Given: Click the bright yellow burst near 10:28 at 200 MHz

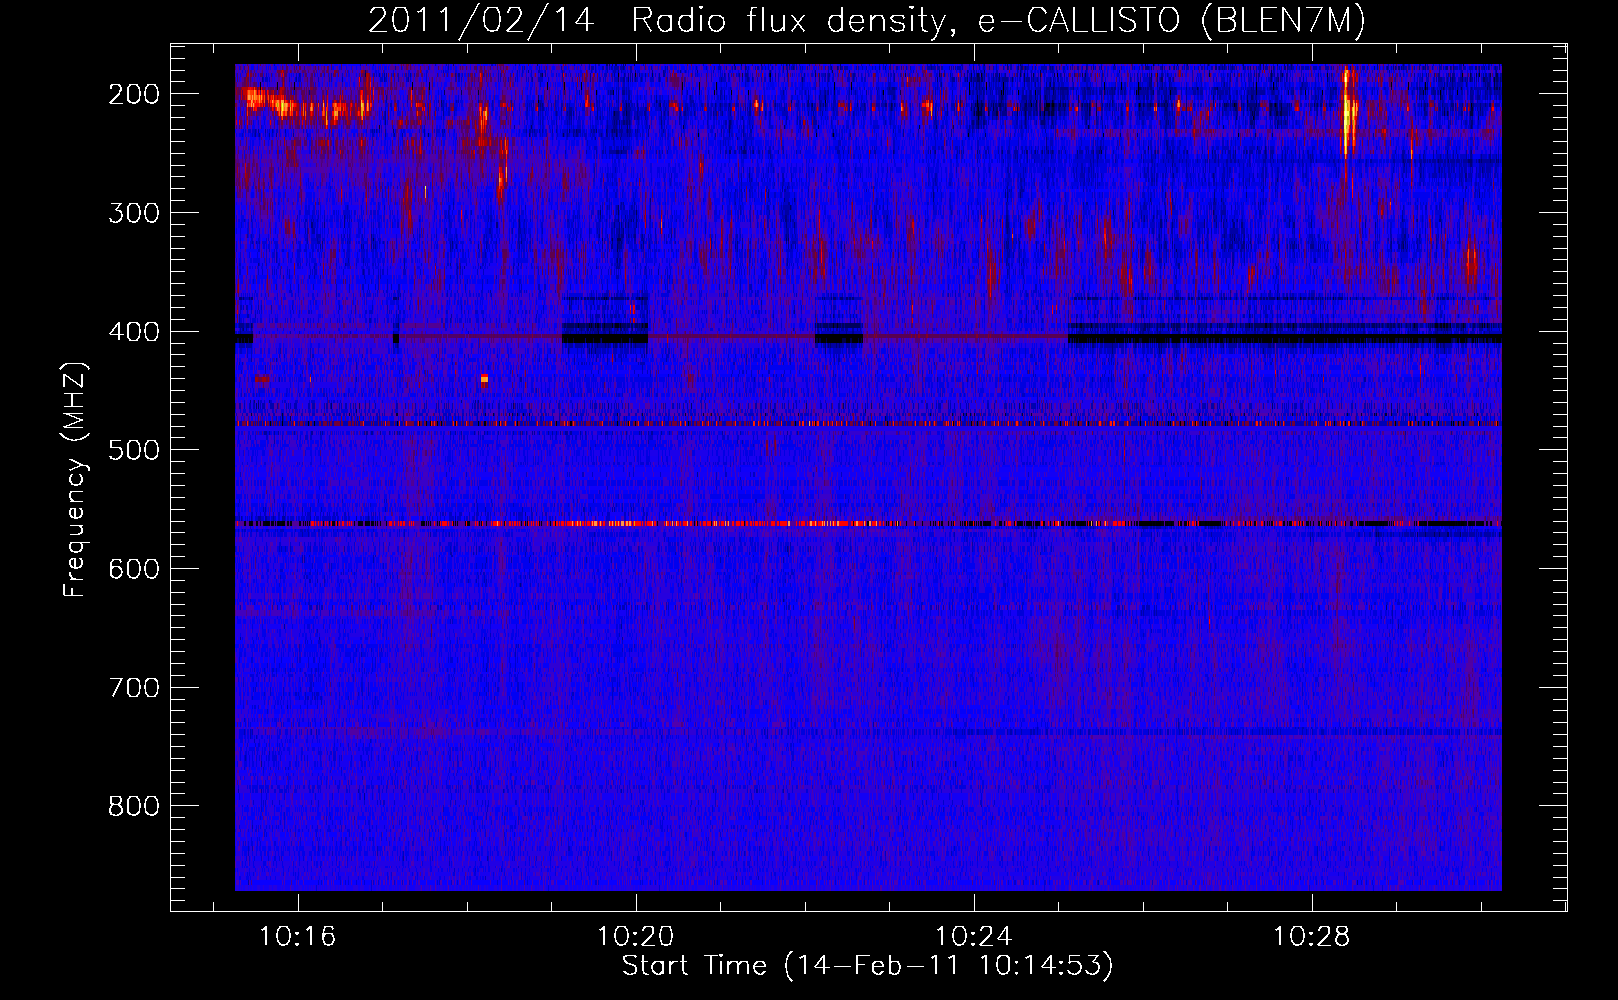Looking at the screenshot, I should (1349, 112).
